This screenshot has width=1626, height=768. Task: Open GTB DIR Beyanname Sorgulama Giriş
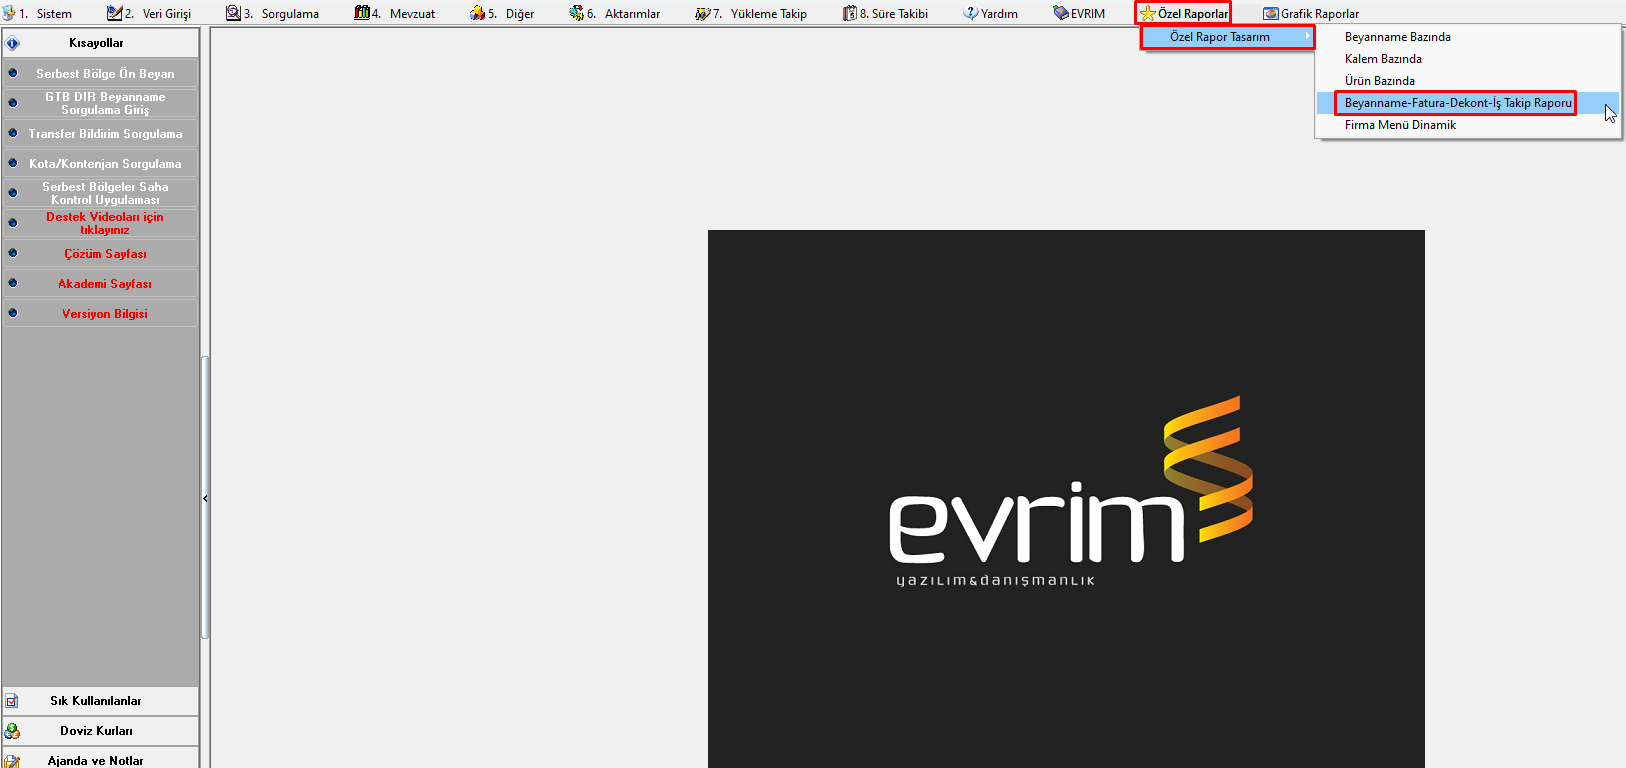pos(101,103)
